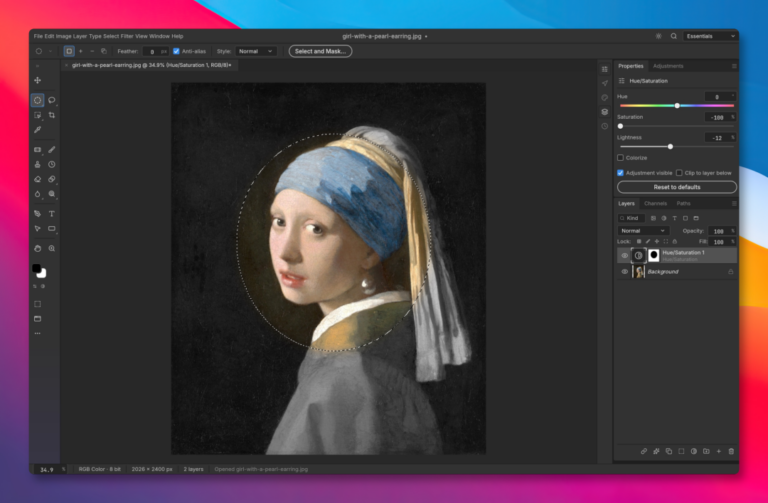
Task: Choose New selection mode in options bar
Action: tap(69, 51)
